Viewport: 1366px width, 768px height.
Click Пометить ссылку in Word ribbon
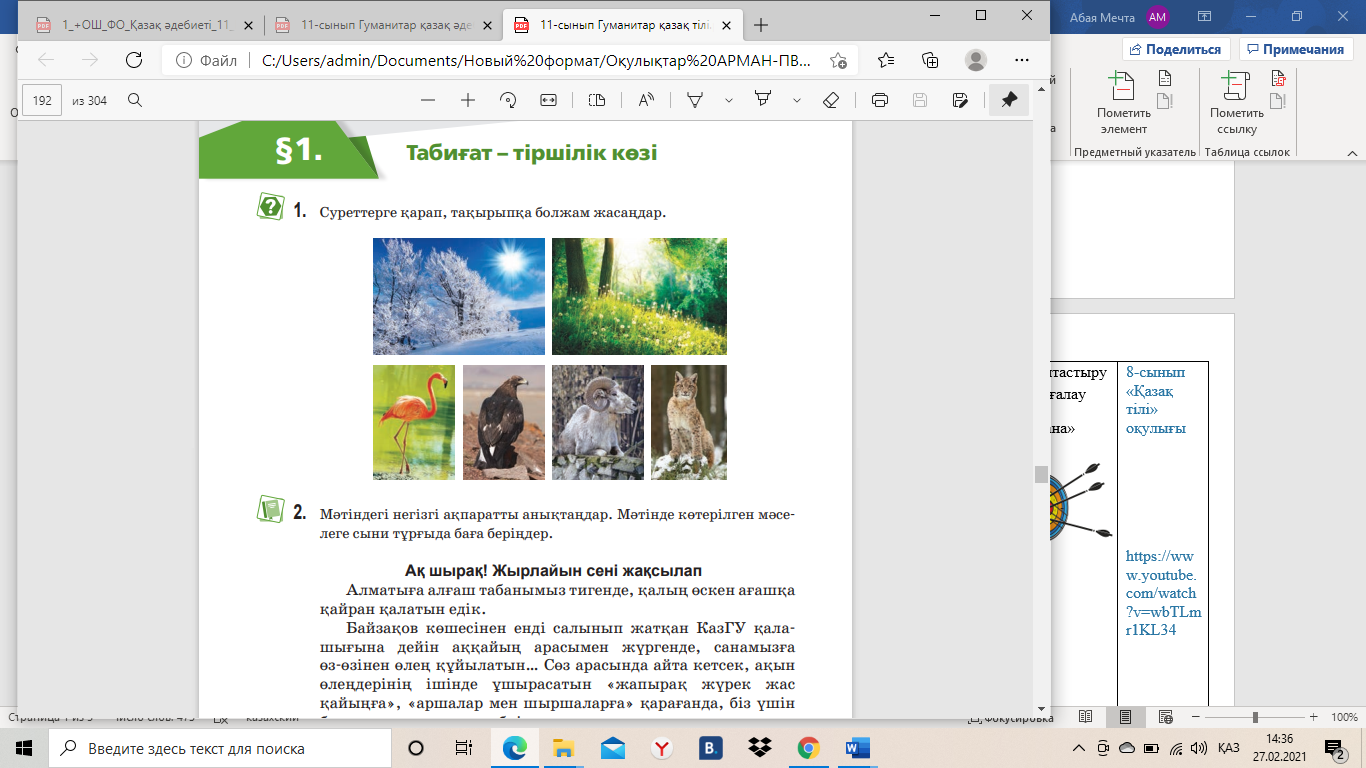[1236, 102]
